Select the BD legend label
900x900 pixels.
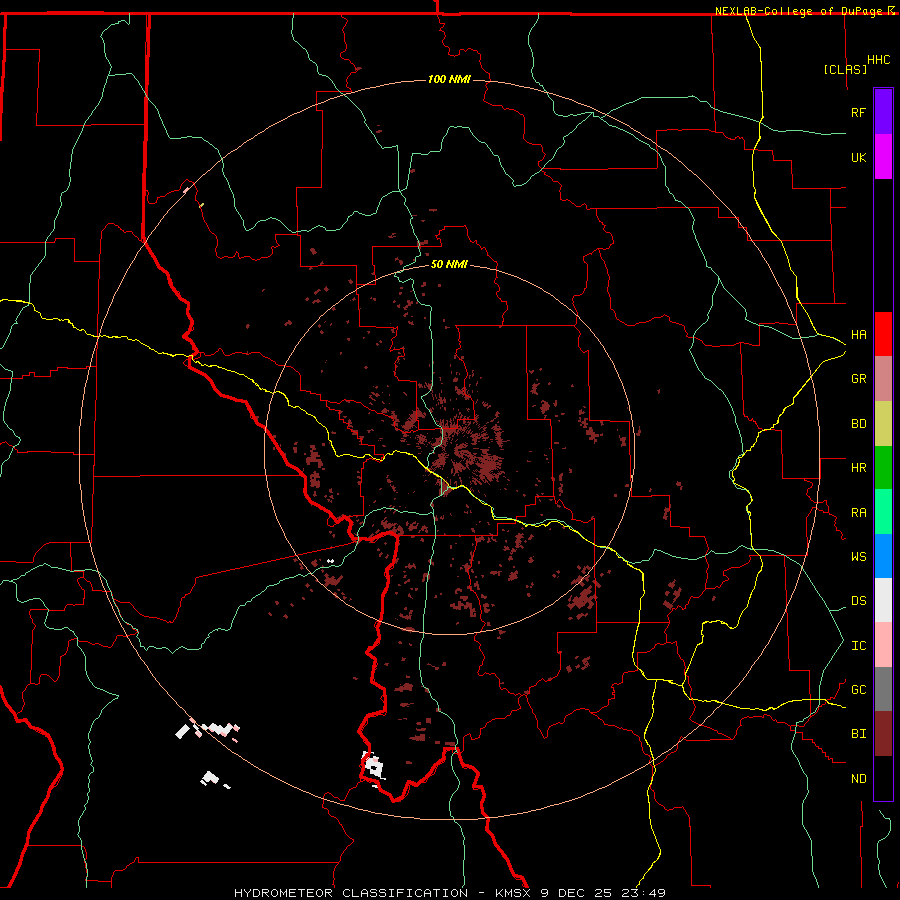click(858, 424)
